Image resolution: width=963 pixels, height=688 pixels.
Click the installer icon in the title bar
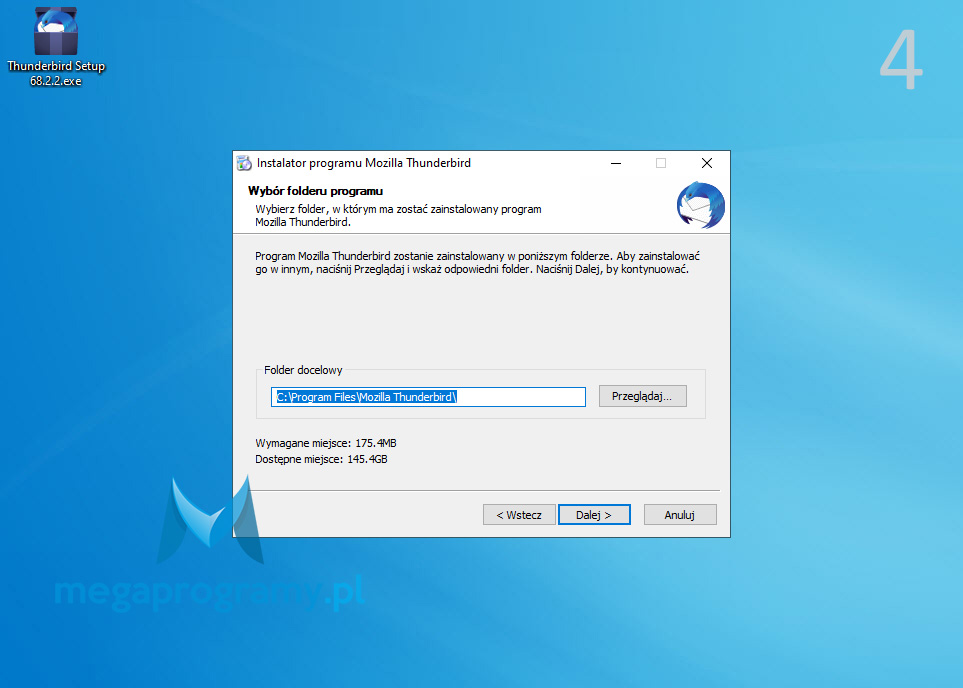click(x=244, y=163)
